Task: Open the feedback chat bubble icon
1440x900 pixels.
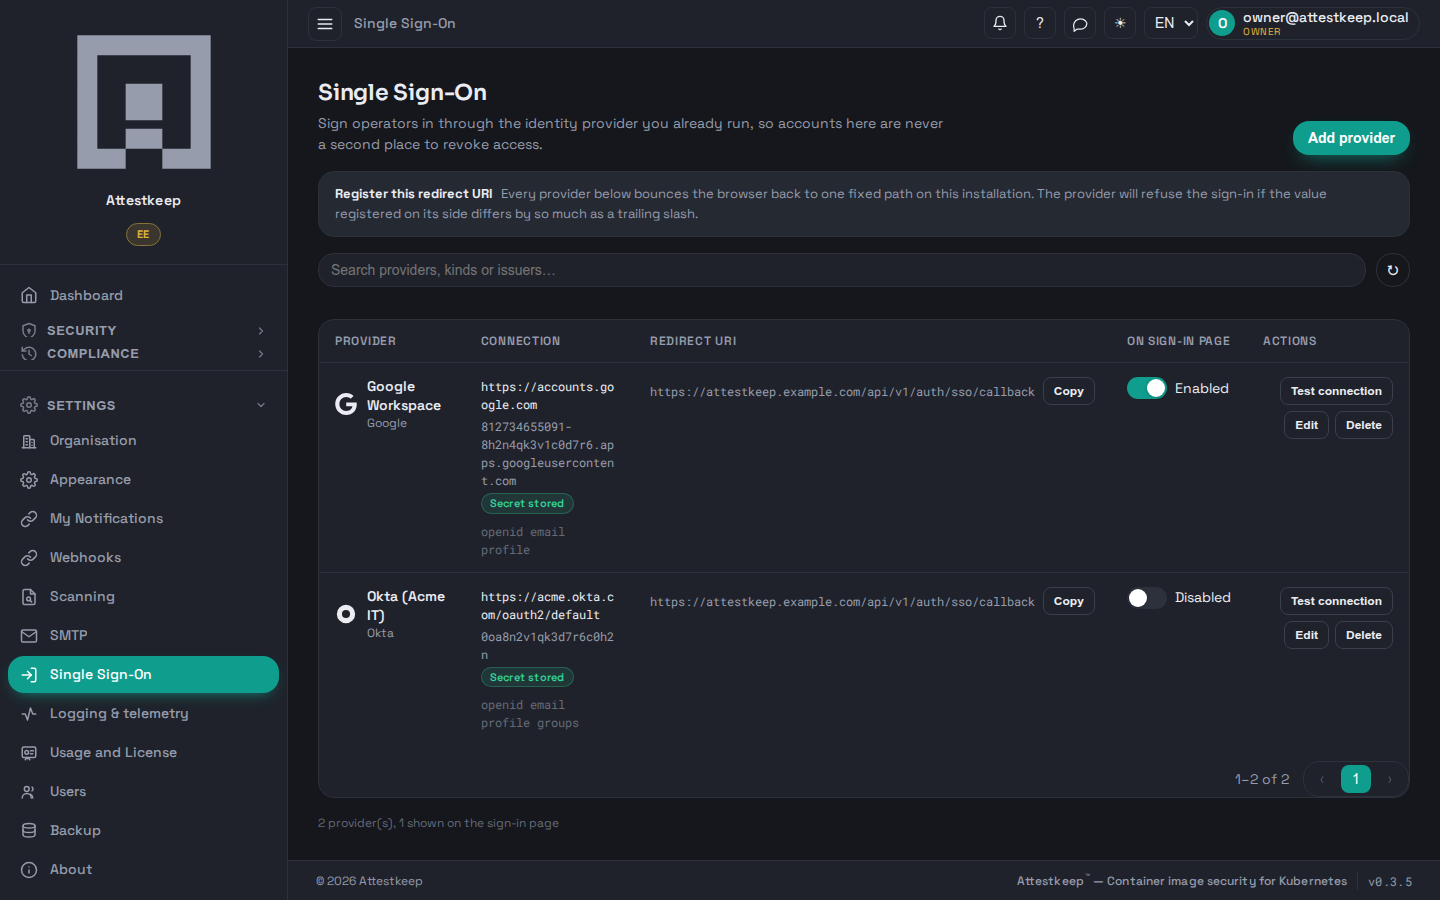Action: click(1080, 23)
